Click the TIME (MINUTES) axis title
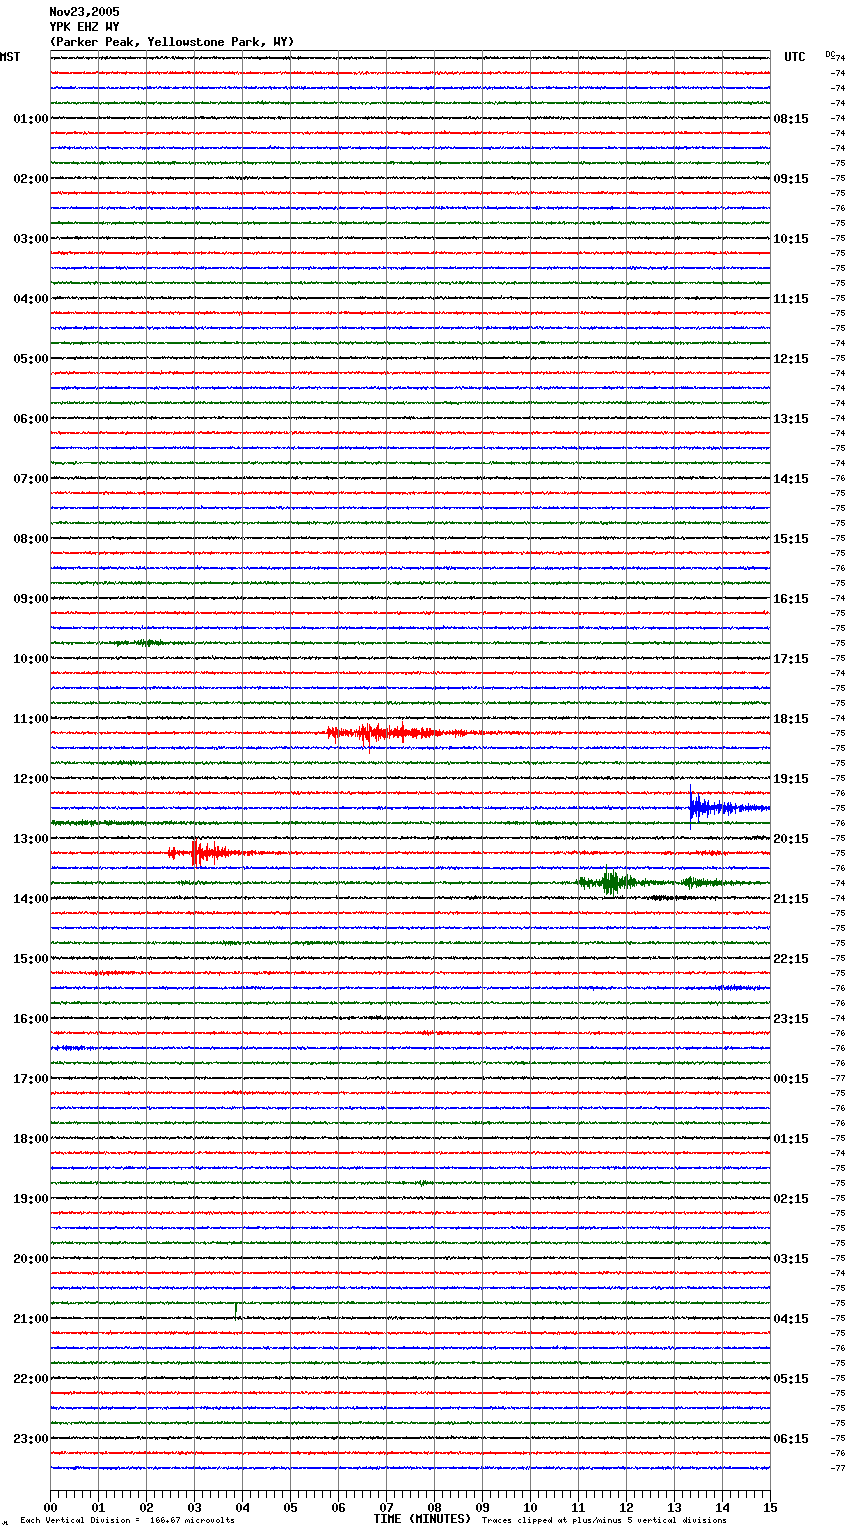Screen dimensions: 850x1534 [x=422, y=1519]
